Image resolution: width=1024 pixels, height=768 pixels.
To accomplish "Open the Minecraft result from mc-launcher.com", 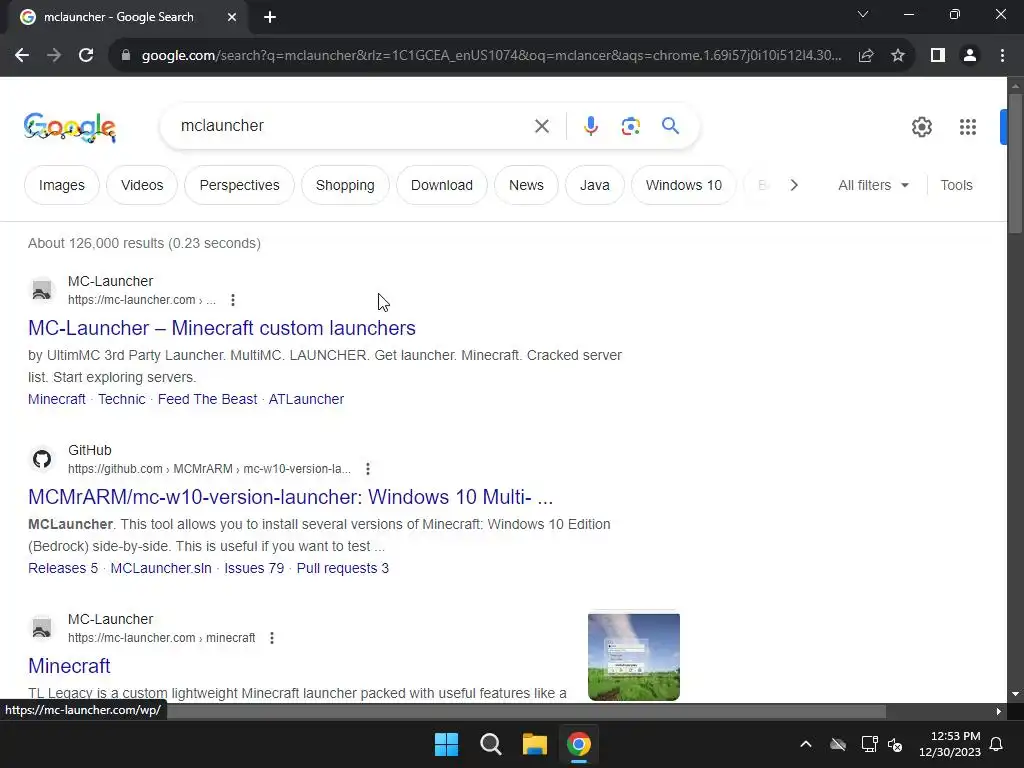I will click(69, 666).
